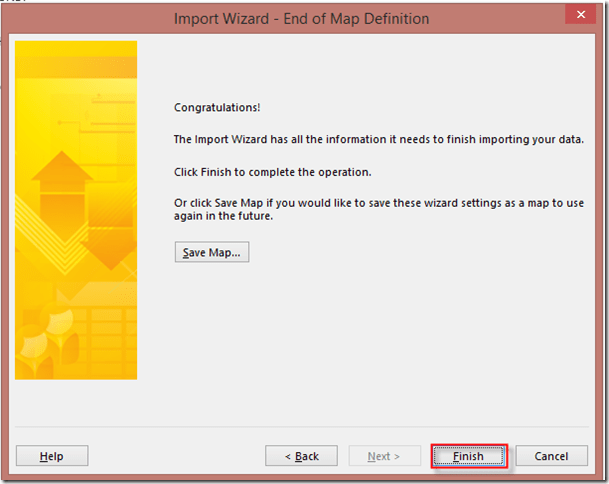Click the greyed-out Next > button
The width and height of the screenshot is (609, 484).
click(x=384, y=456)
